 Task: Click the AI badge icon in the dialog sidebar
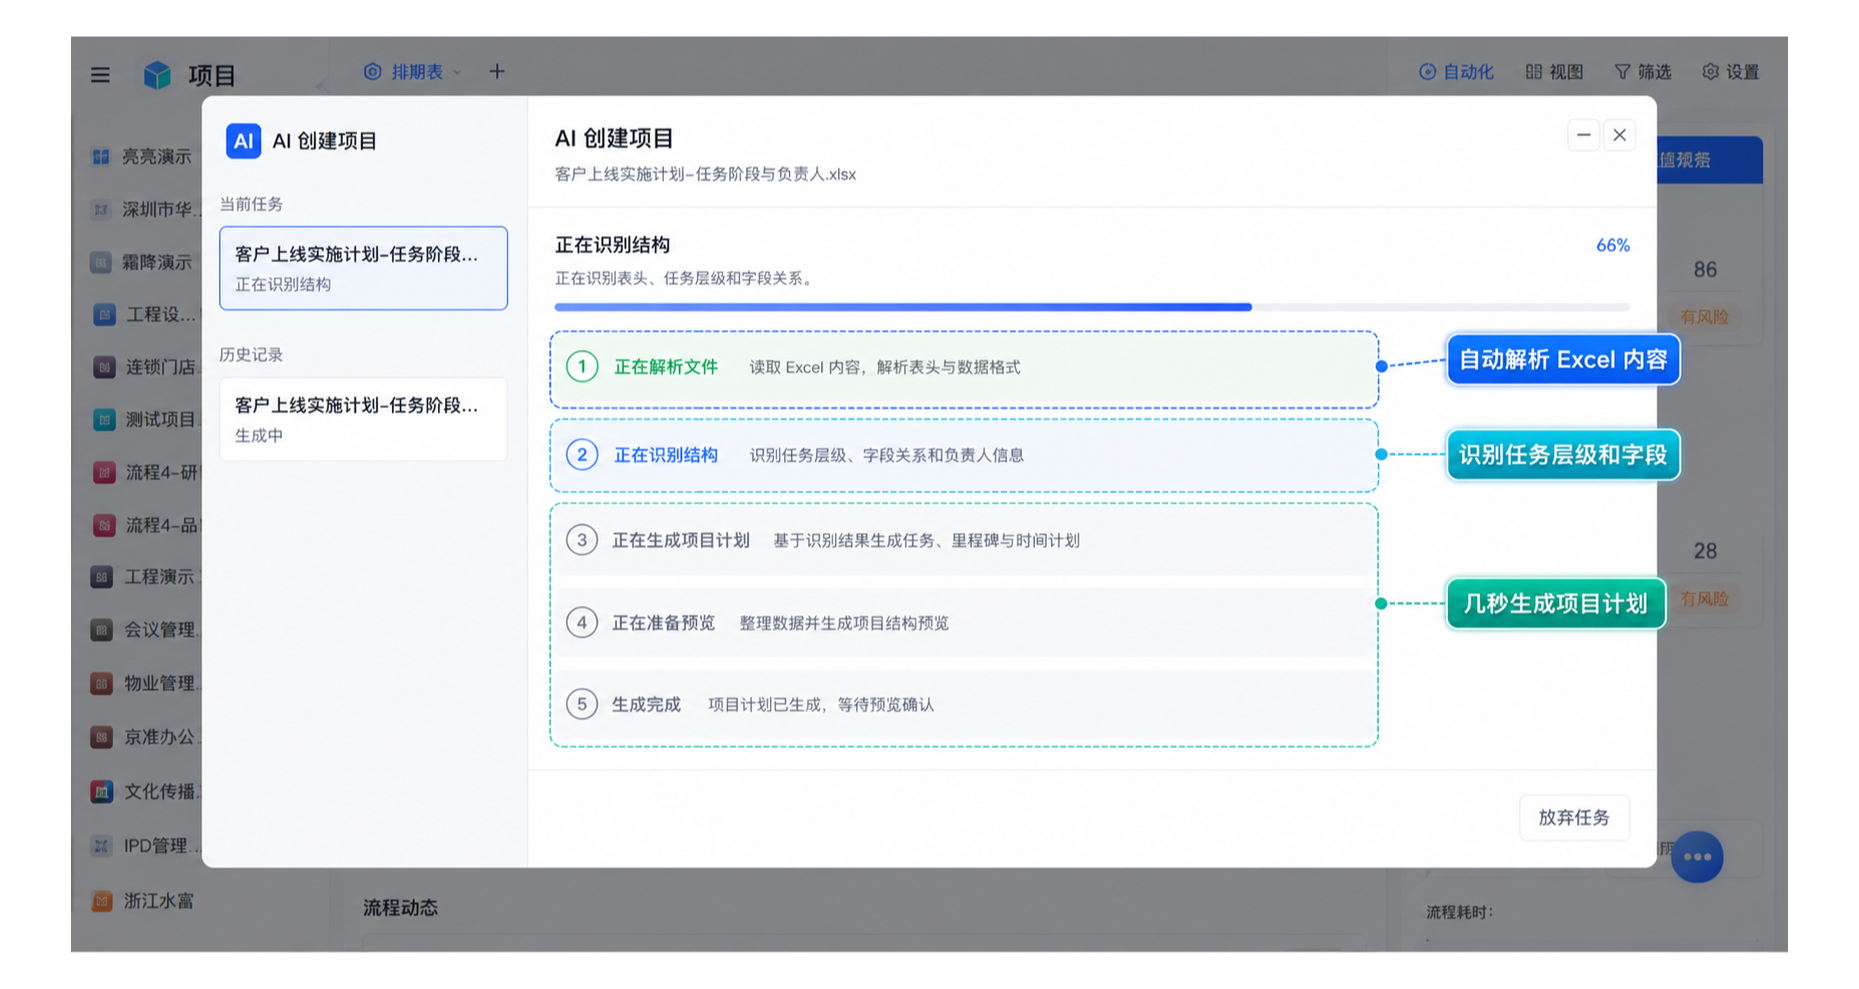point(243,141)
